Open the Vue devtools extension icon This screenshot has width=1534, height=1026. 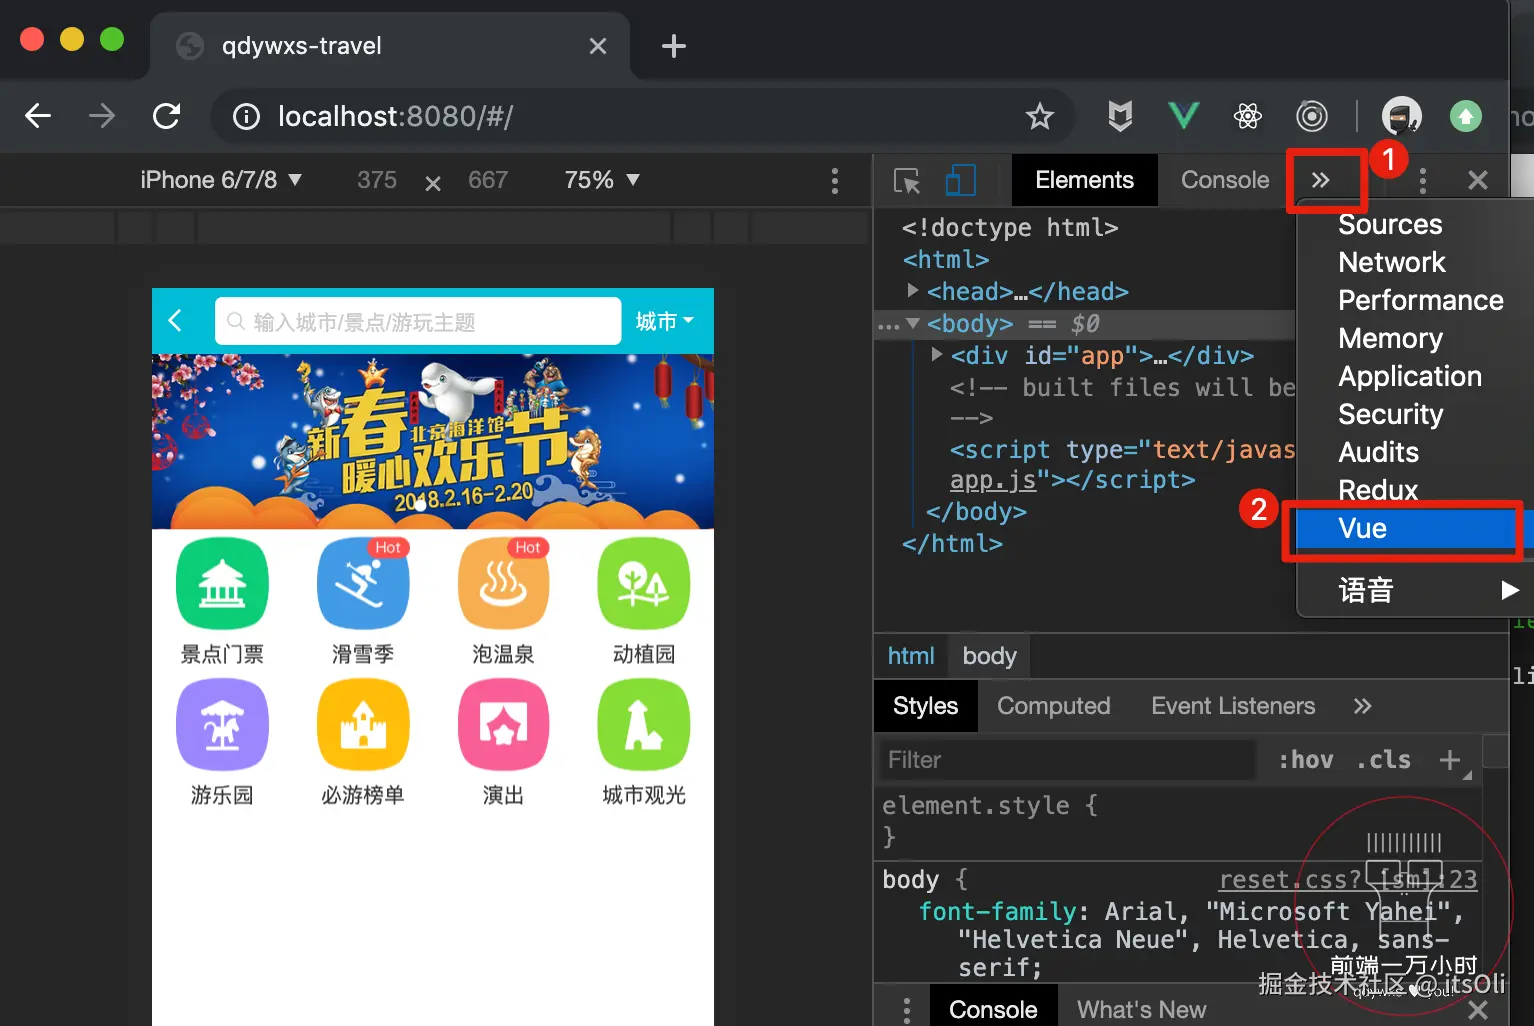click(1184, 116)
